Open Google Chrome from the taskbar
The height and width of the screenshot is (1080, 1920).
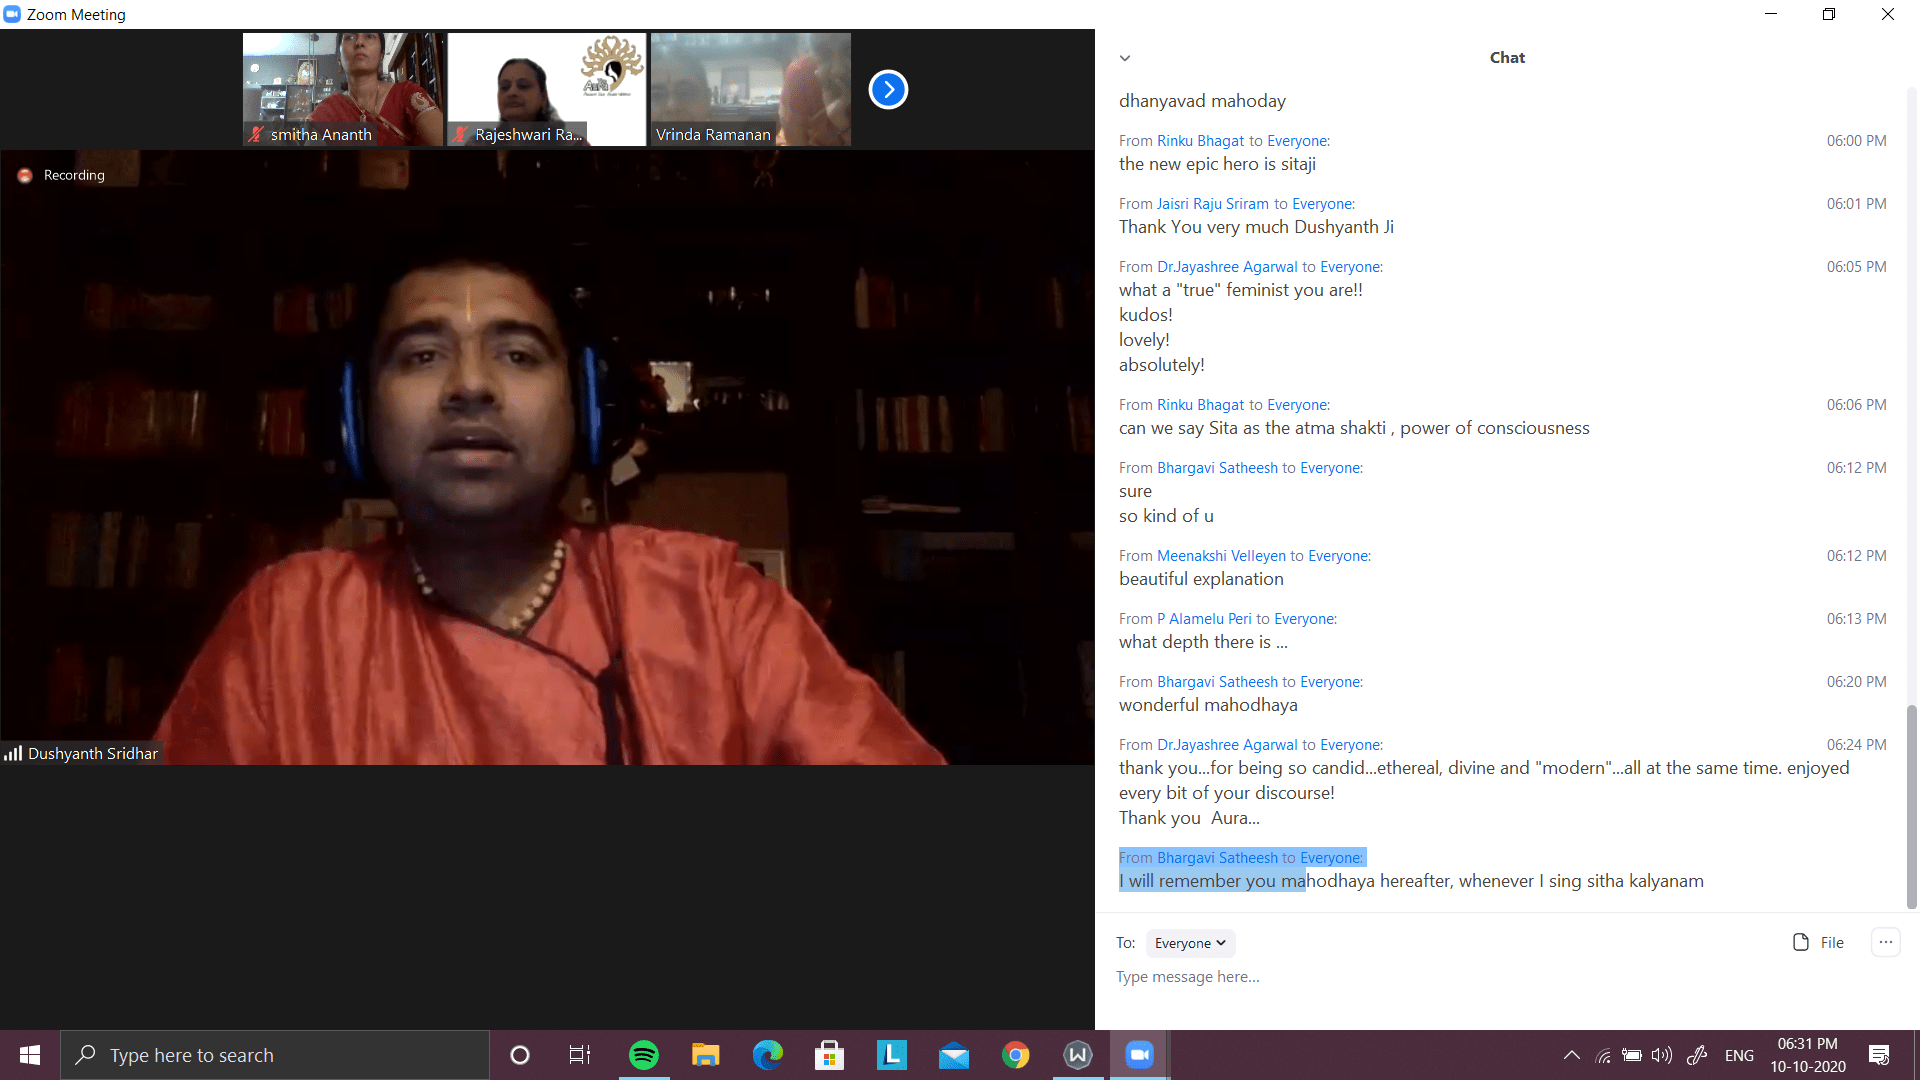[1016, 1055]
